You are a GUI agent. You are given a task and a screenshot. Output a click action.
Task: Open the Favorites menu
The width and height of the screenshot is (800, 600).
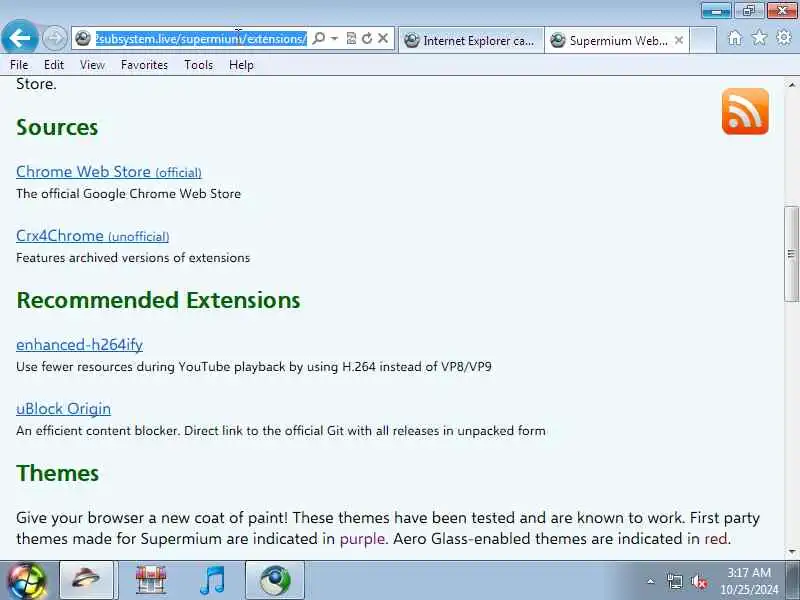[x=144, y=65]
